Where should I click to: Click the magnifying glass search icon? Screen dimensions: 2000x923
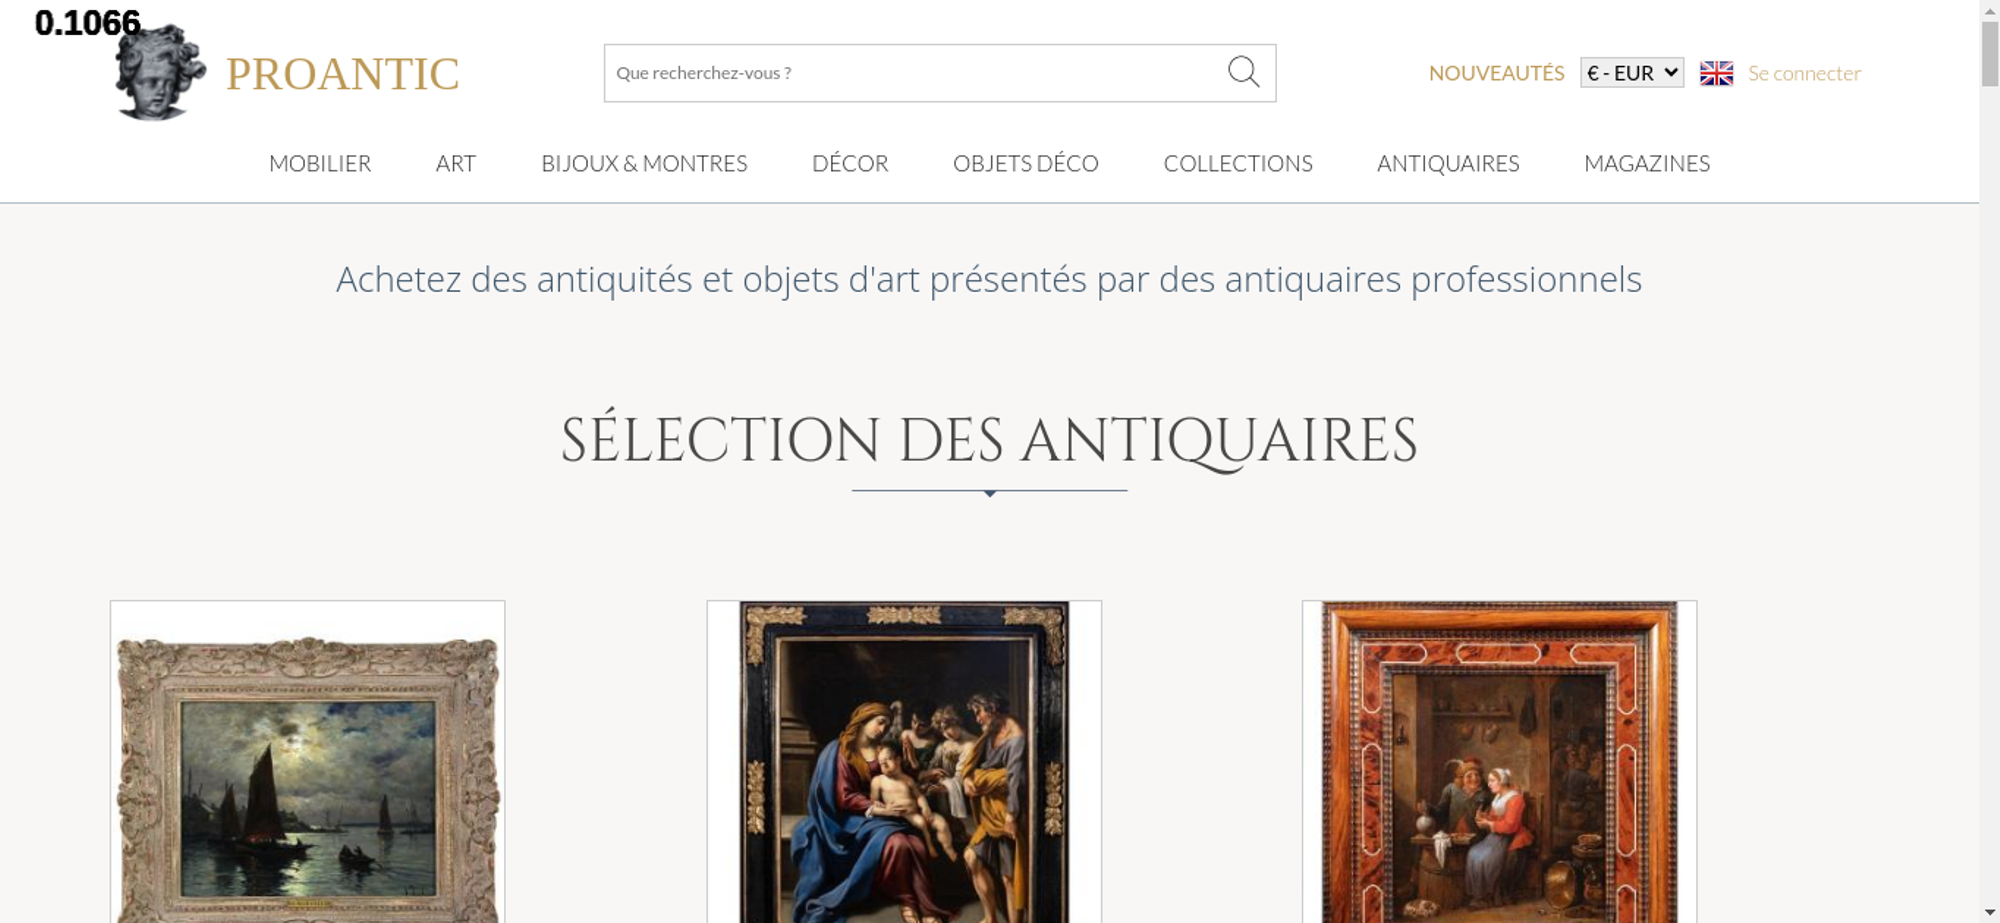[x=1243, y=72]
